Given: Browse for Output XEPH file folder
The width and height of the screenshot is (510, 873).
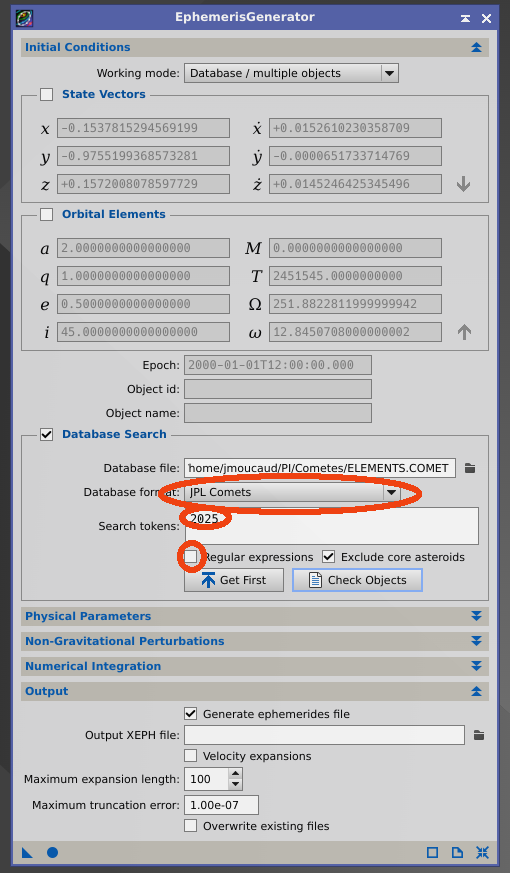Looking at the screenshot, I should point(479,735).
